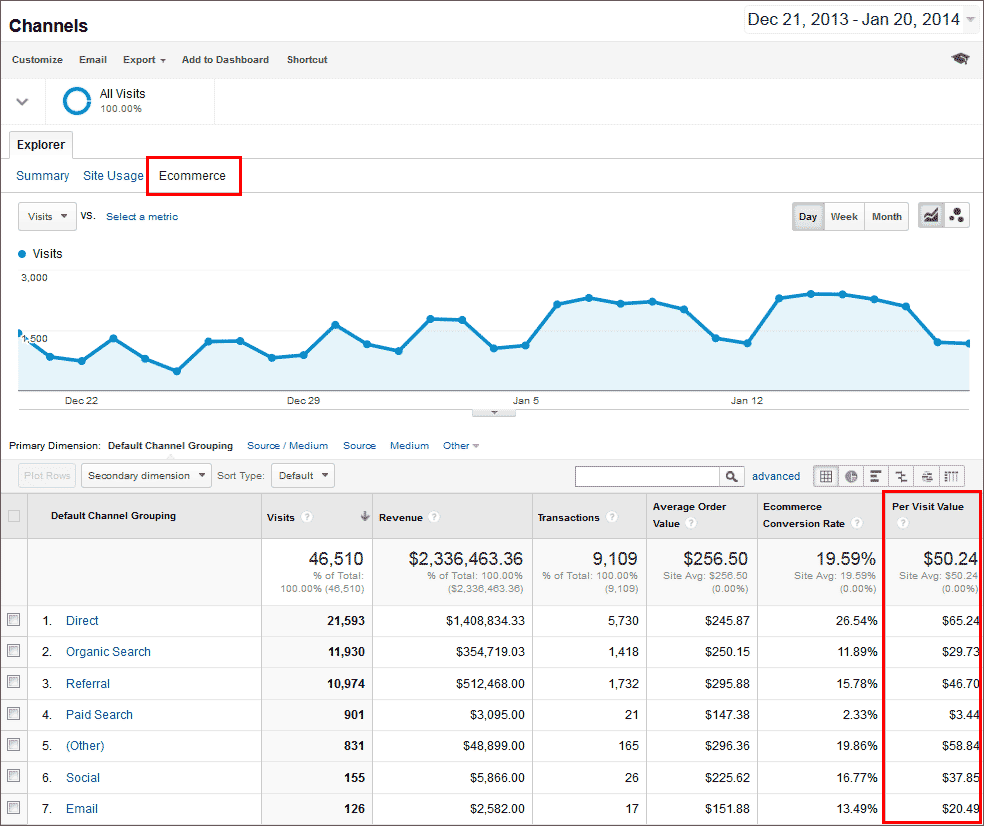Select the Social row checkbox
This screenshot has height=826, width=984.
coord(14,777)
